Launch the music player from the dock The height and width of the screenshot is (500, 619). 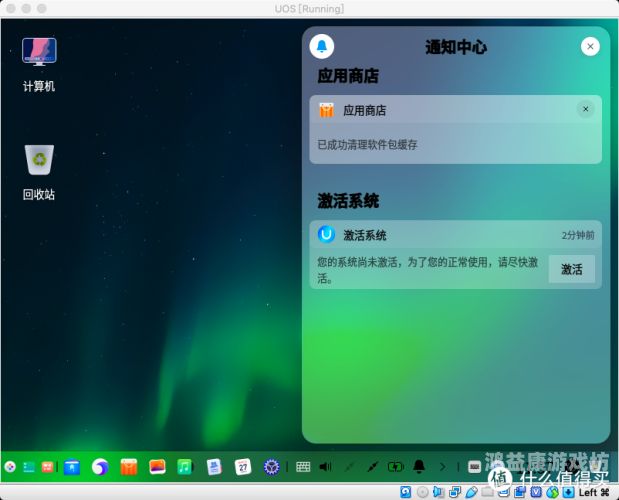tap(185, 467)
